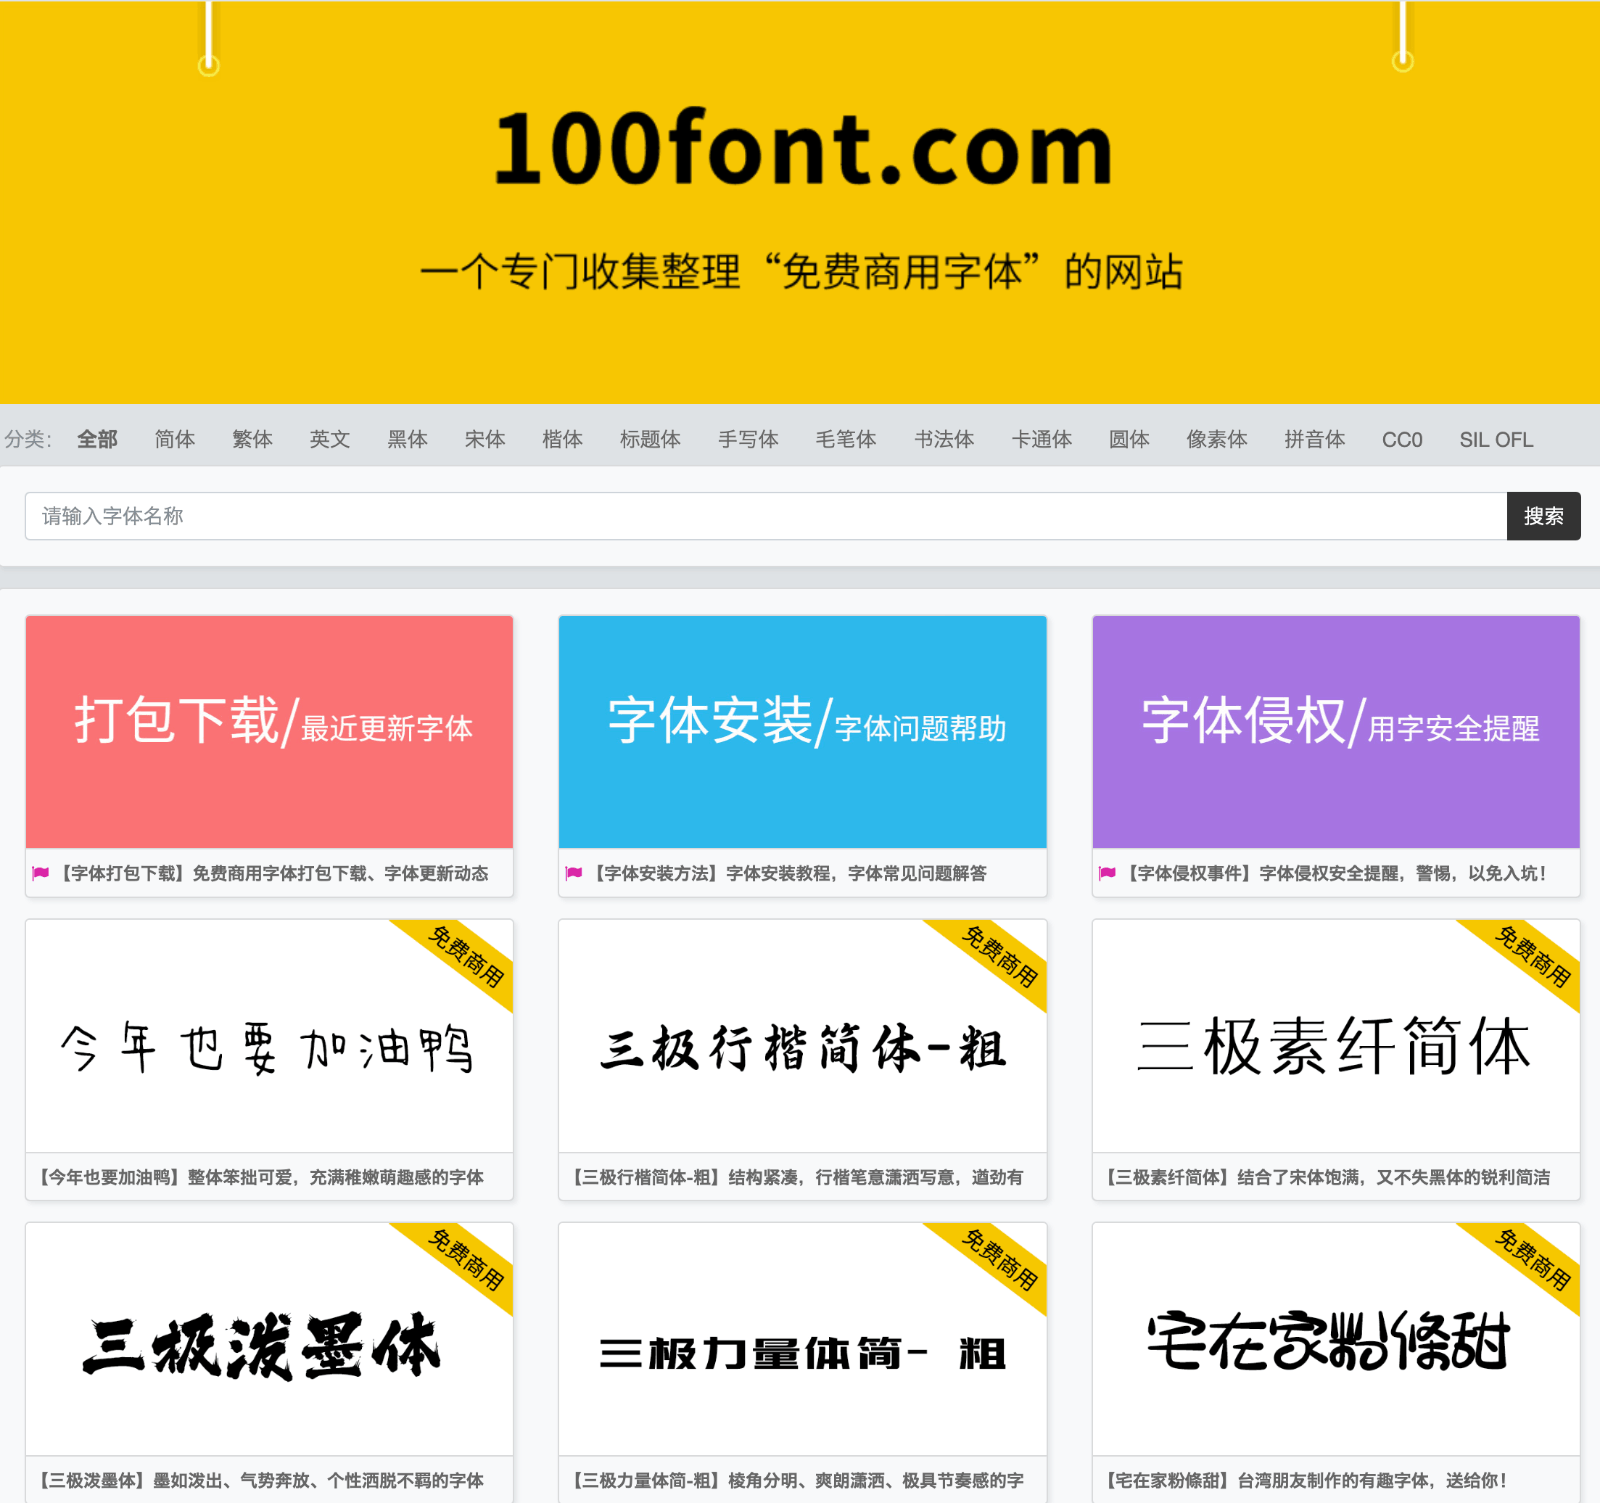Choose the 拼音体 category
The height and width of the screenshot is (1503, 1600).
click(1314, 439)
